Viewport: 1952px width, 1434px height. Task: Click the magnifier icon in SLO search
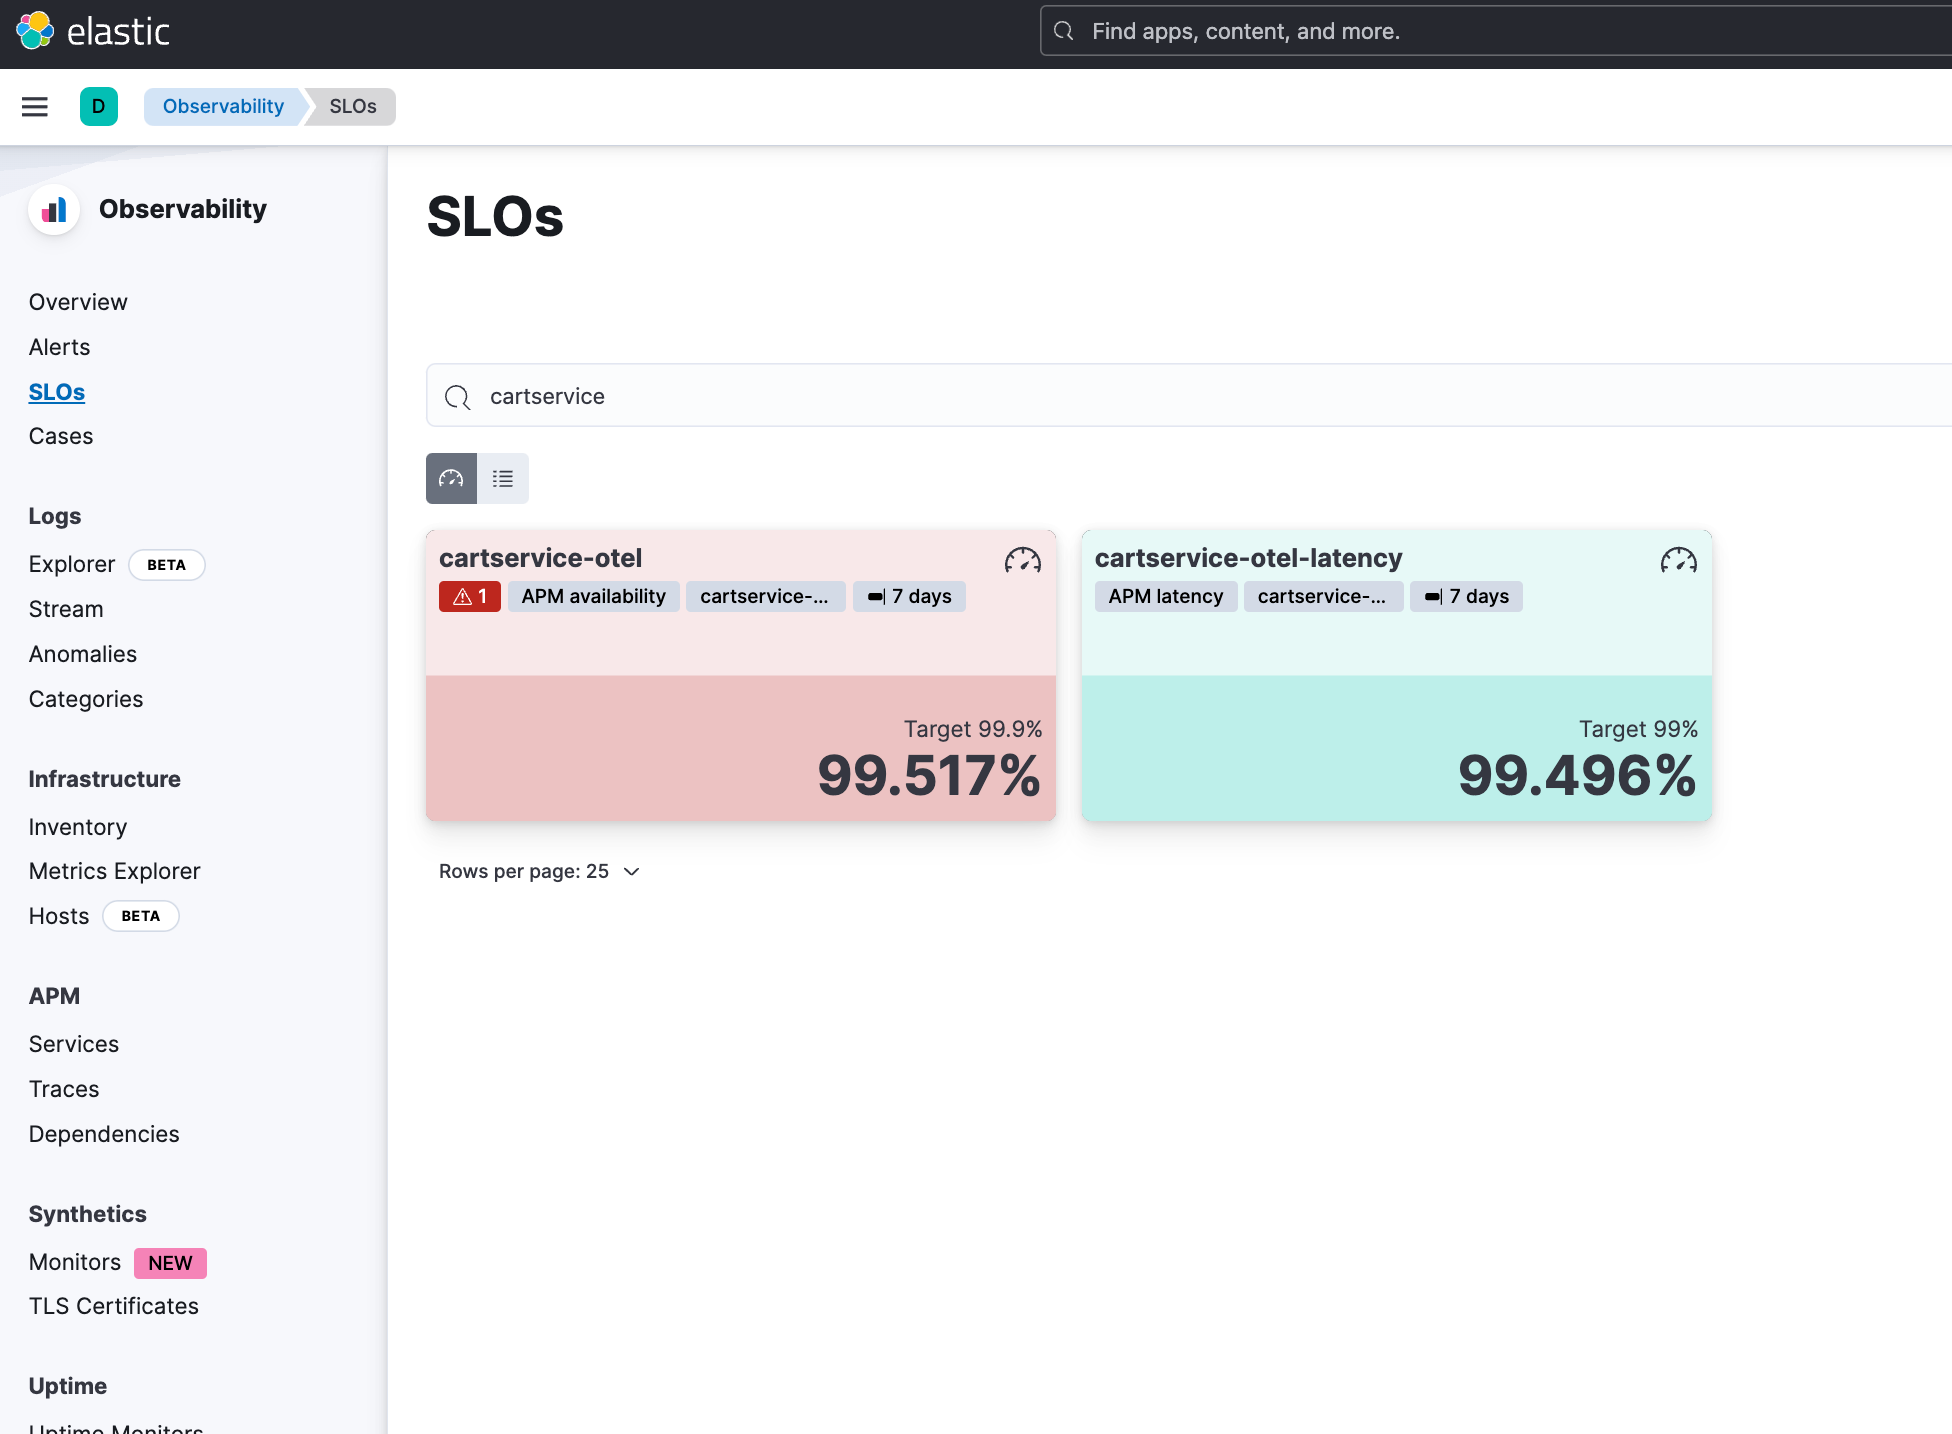pos(458,397)
